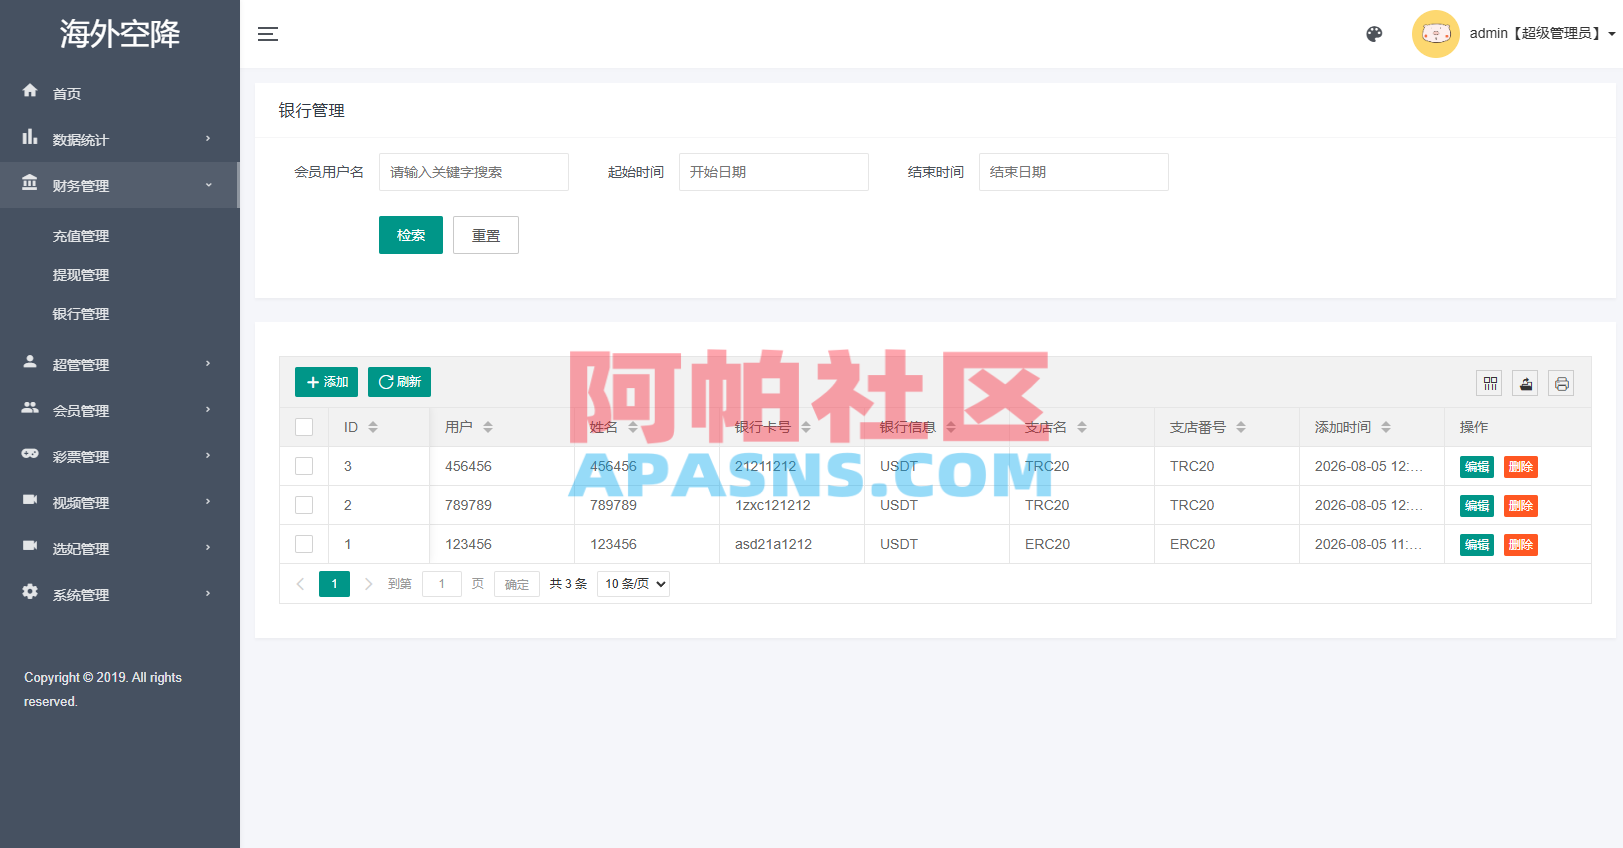This screenshot has height=848, width=1623.
Task: Click the print table icon
Action: click(x=1562, y=383)
